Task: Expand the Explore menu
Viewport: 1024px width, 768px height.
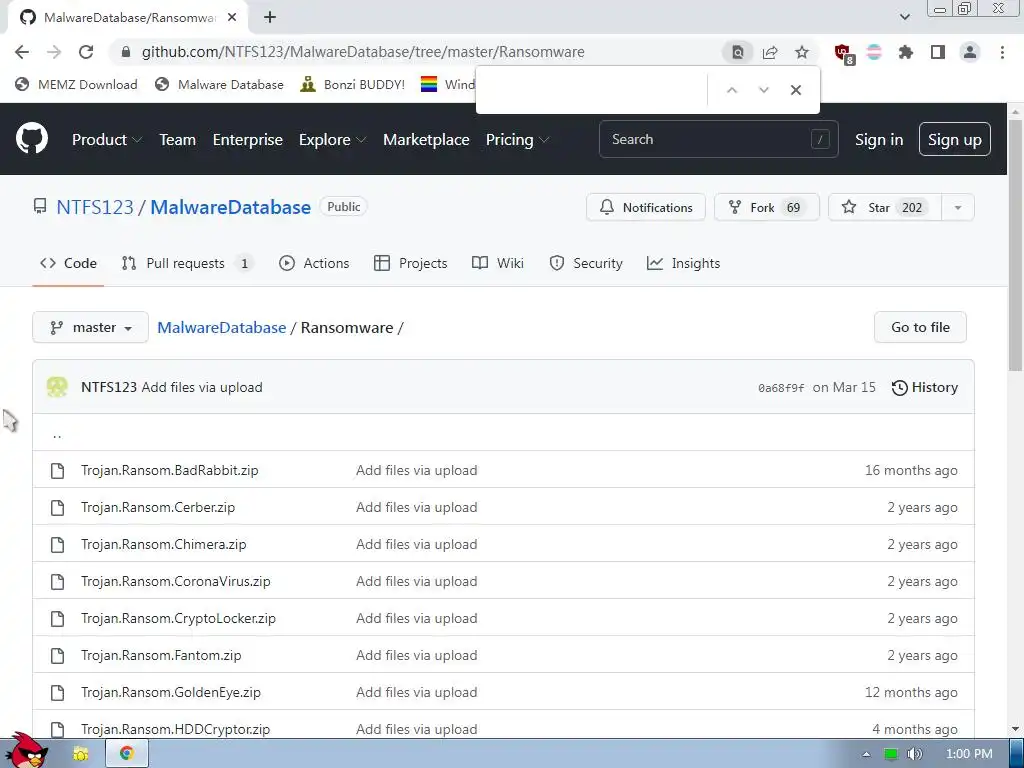Action: (332, 140)
